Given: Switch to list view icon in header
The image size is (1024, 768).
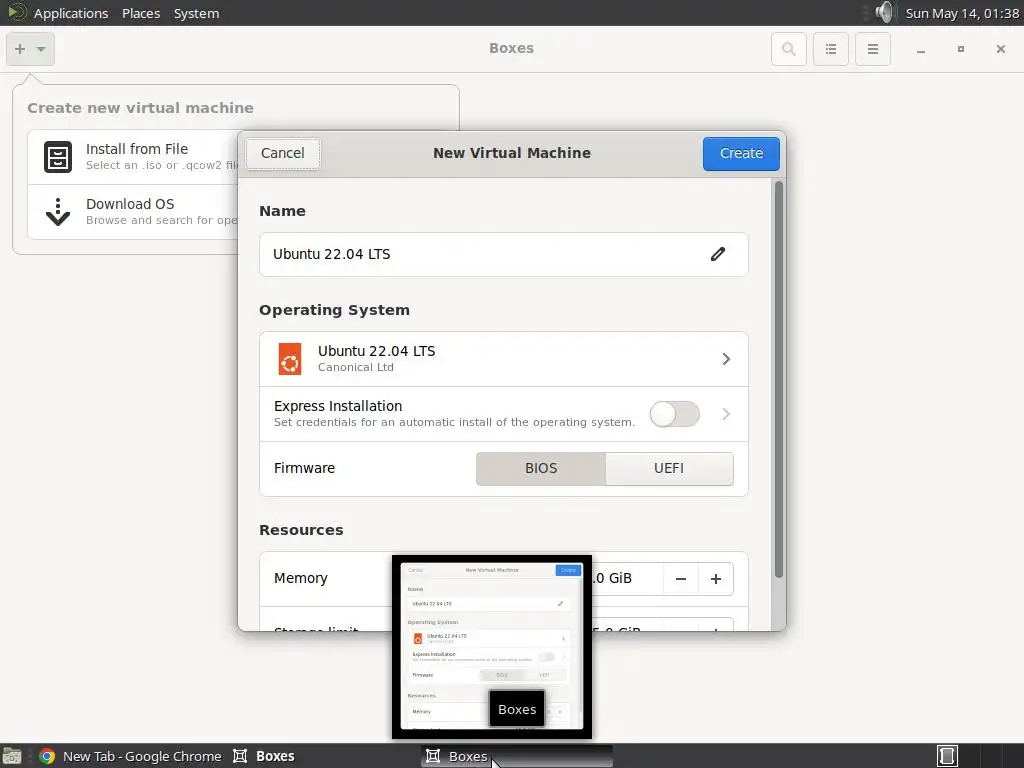Looking at the screenshot, I should pyautogui.click(x=831, y=49).
